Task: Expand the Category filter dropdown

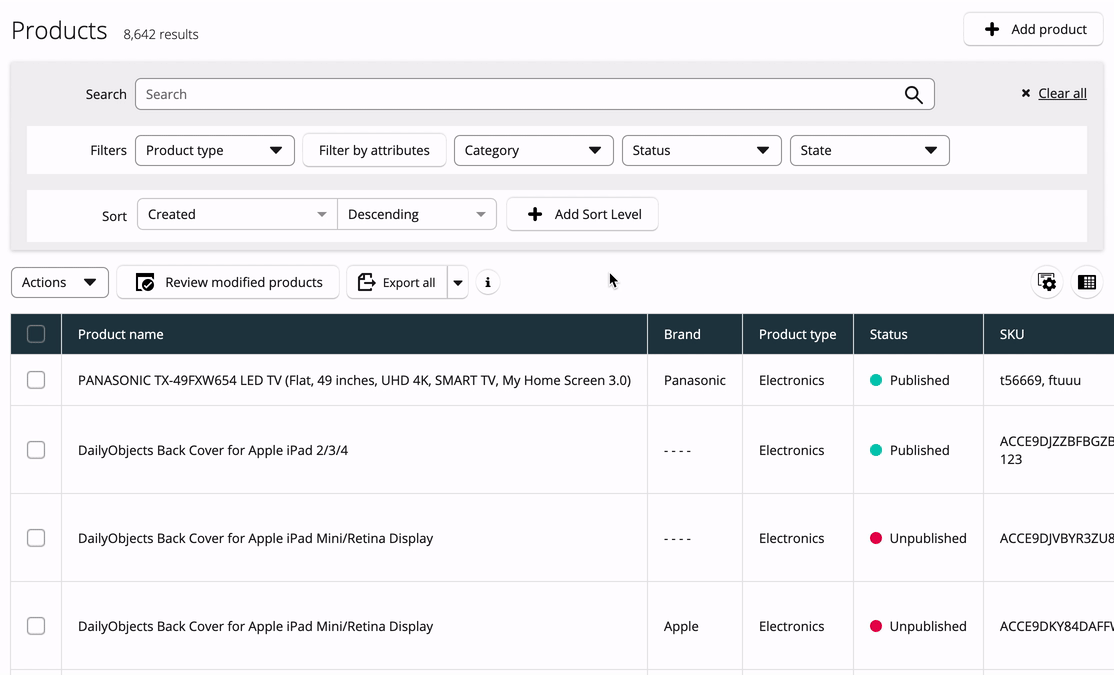Action: (533, 150)
